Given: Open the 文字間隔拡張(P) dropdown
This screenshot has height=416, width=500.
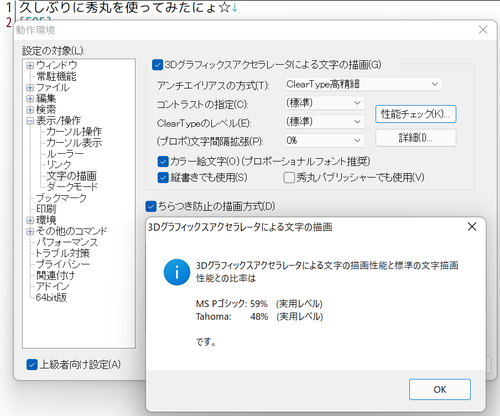Looking at the screenshot, I should pyautogui.click(x=325, y=141).
